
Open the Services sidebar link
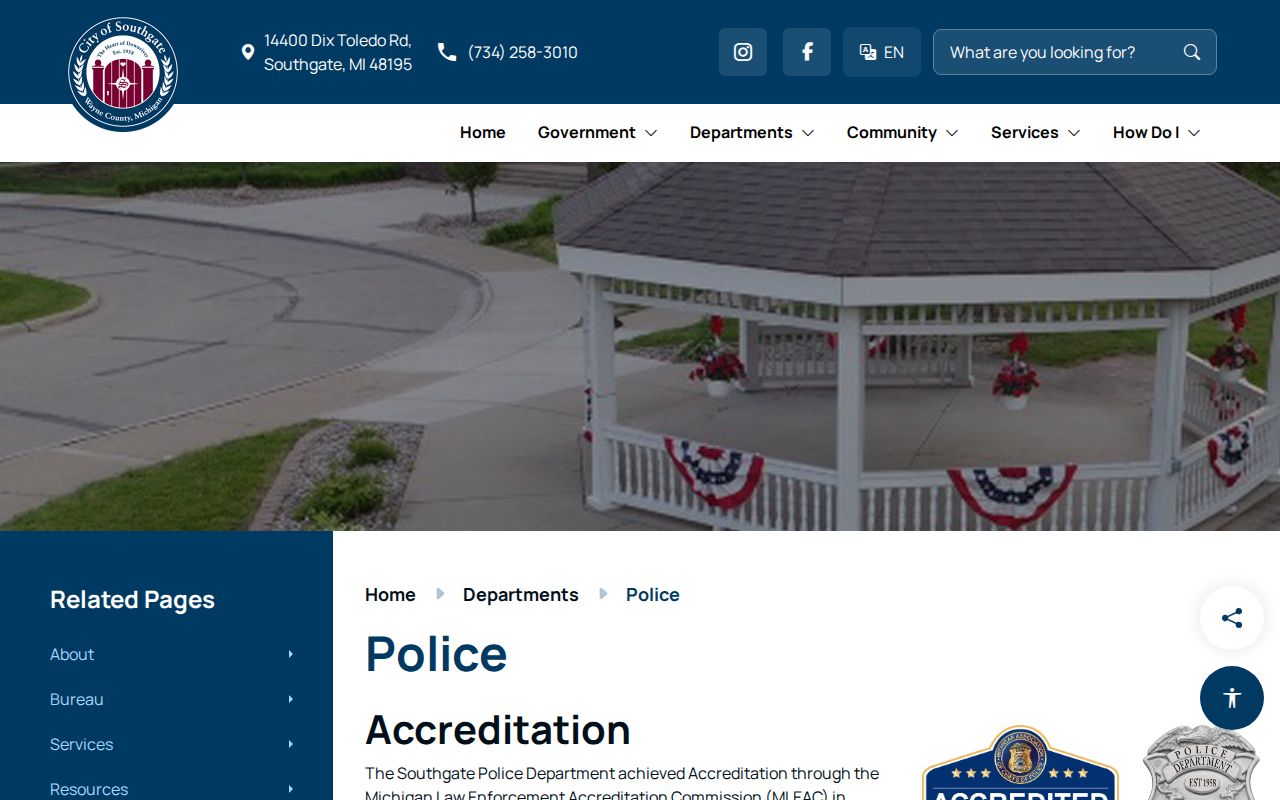pos(81,744)
